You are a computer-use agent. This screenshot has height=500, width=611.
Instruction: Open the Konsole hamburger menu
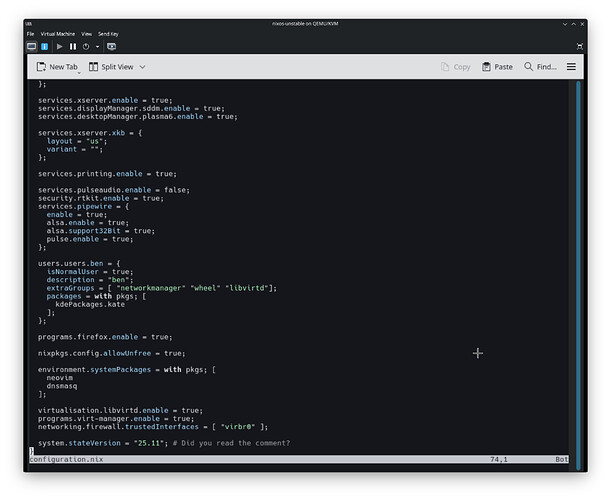pyautogui.click(x=571, y=67)
